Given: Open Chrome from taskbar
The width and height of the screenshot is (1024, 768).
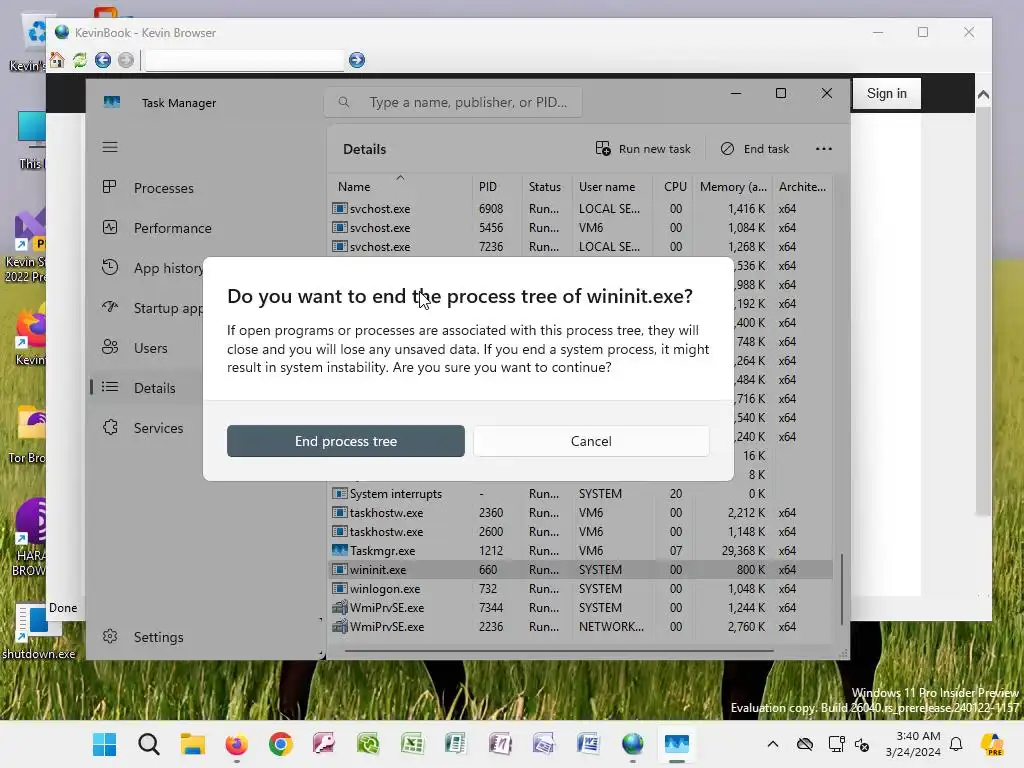Looking at the screenshot, I should click(281, 744).
